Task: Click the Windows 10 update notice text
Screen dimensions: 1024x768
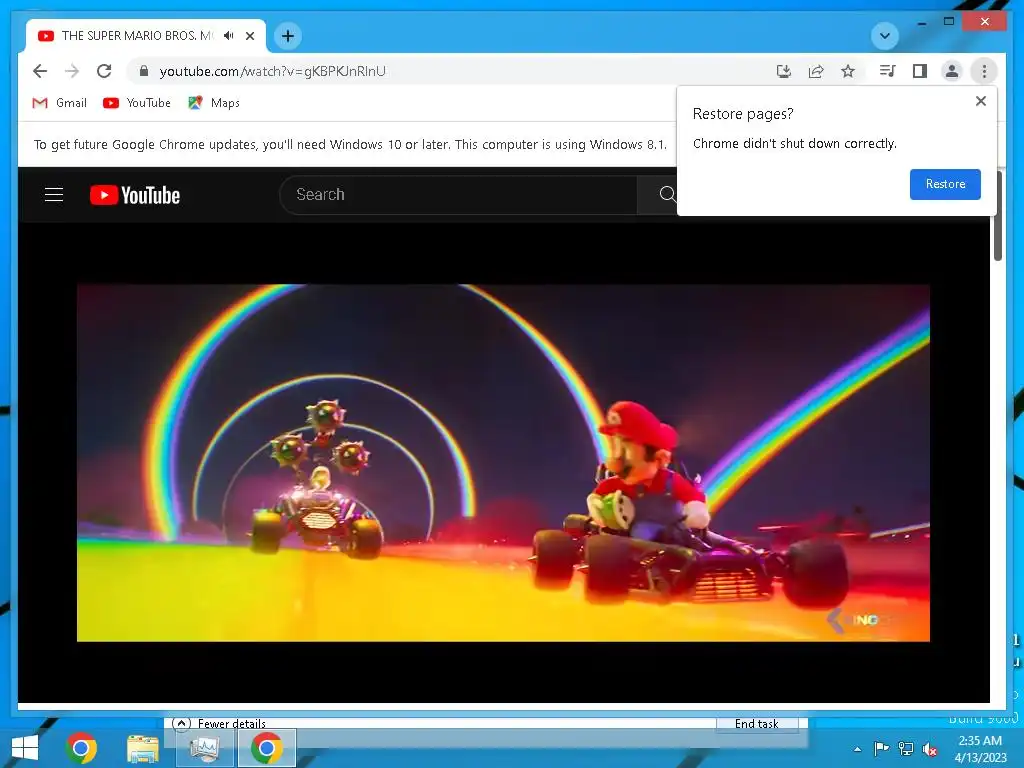Action: click(x=350, y=144)
